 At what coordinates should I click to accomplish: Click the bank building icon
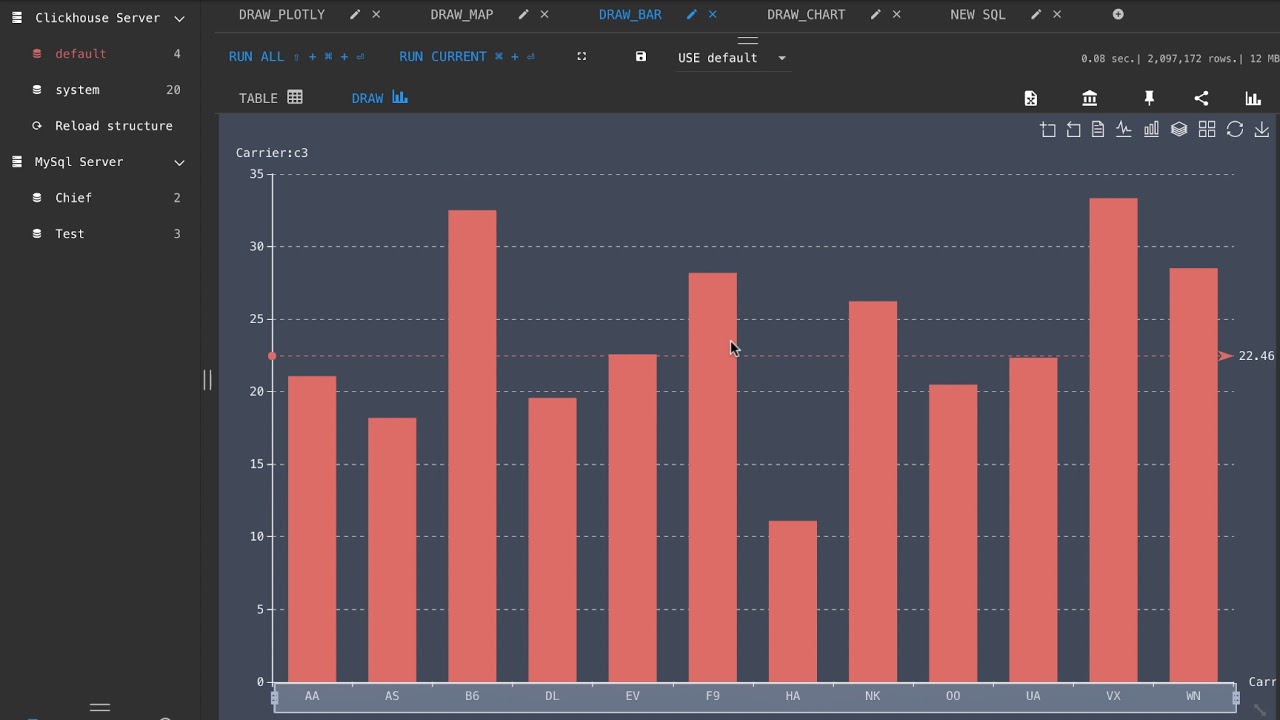click(1089, 98)
